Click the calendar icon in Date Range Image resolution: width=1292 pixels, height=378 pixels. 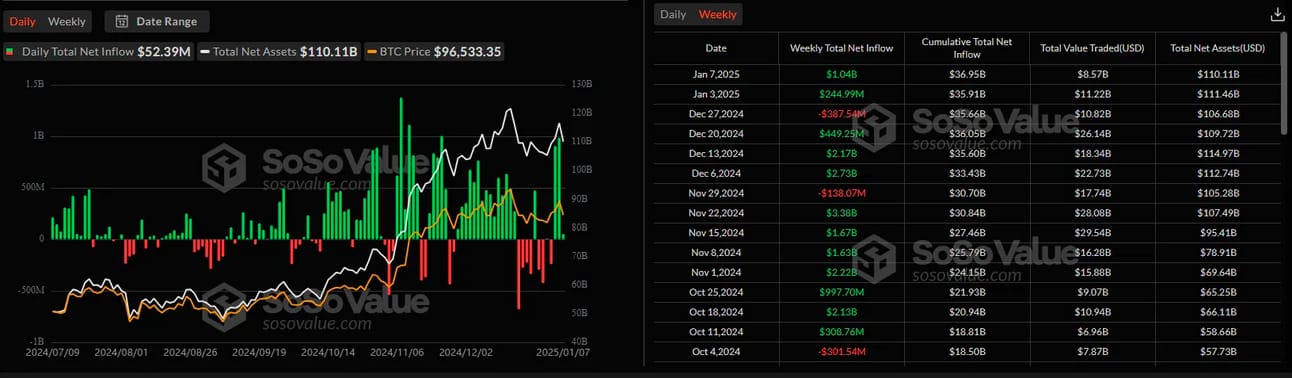[122, 21]
